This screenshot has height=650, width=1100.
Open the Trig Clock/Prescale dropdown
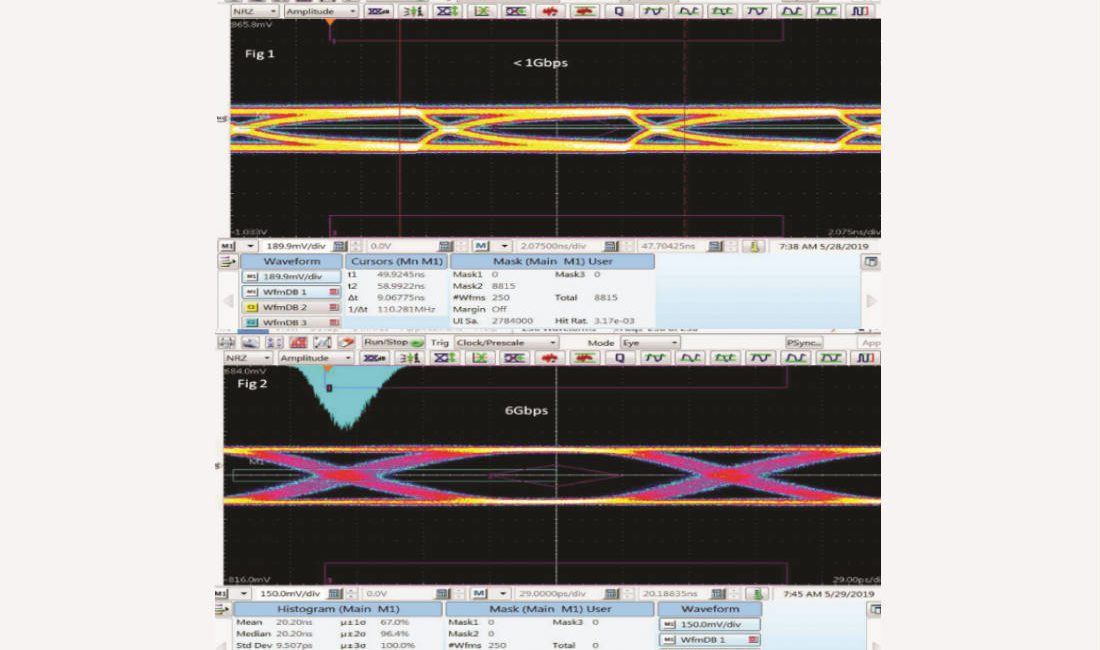506,342
